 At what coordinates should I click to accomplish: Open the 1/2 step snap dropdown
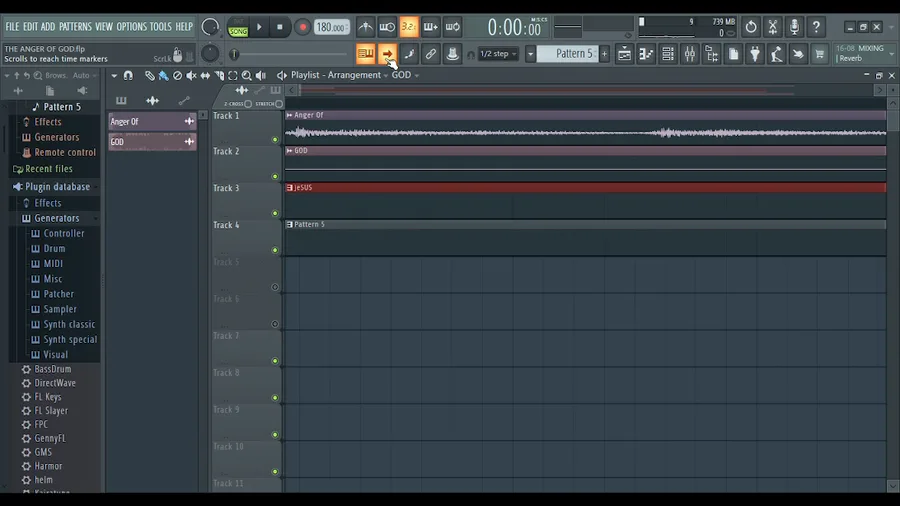click(498, 54)
